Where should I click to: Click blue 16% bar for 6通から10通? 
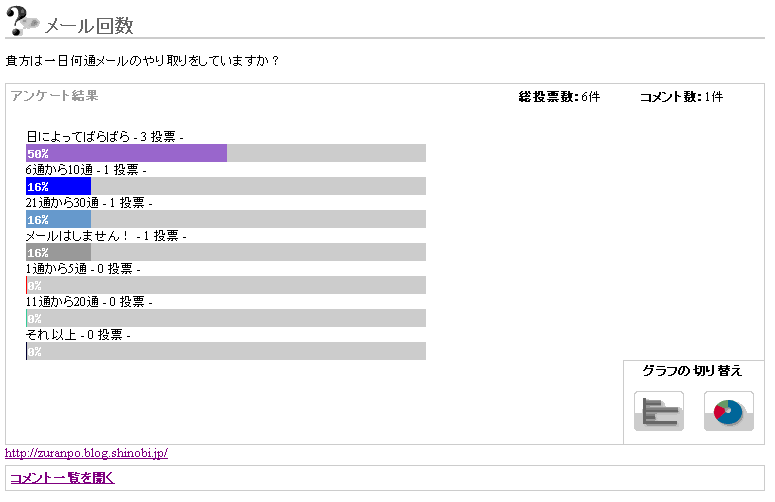[59, 186]
